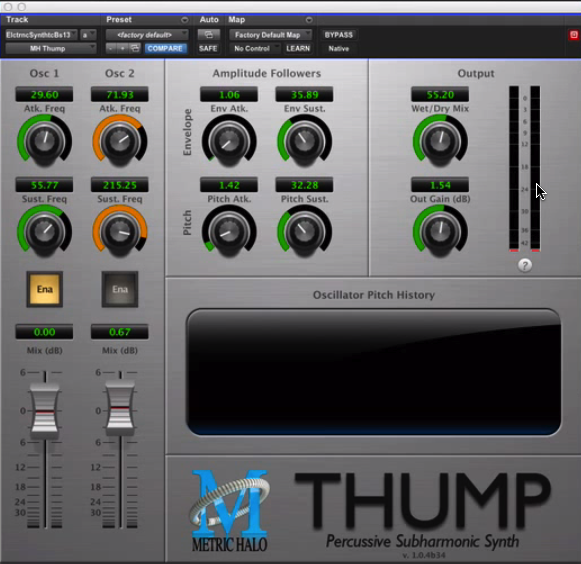Click the left output level meter

pyautogui.click(x=514, y=169)
